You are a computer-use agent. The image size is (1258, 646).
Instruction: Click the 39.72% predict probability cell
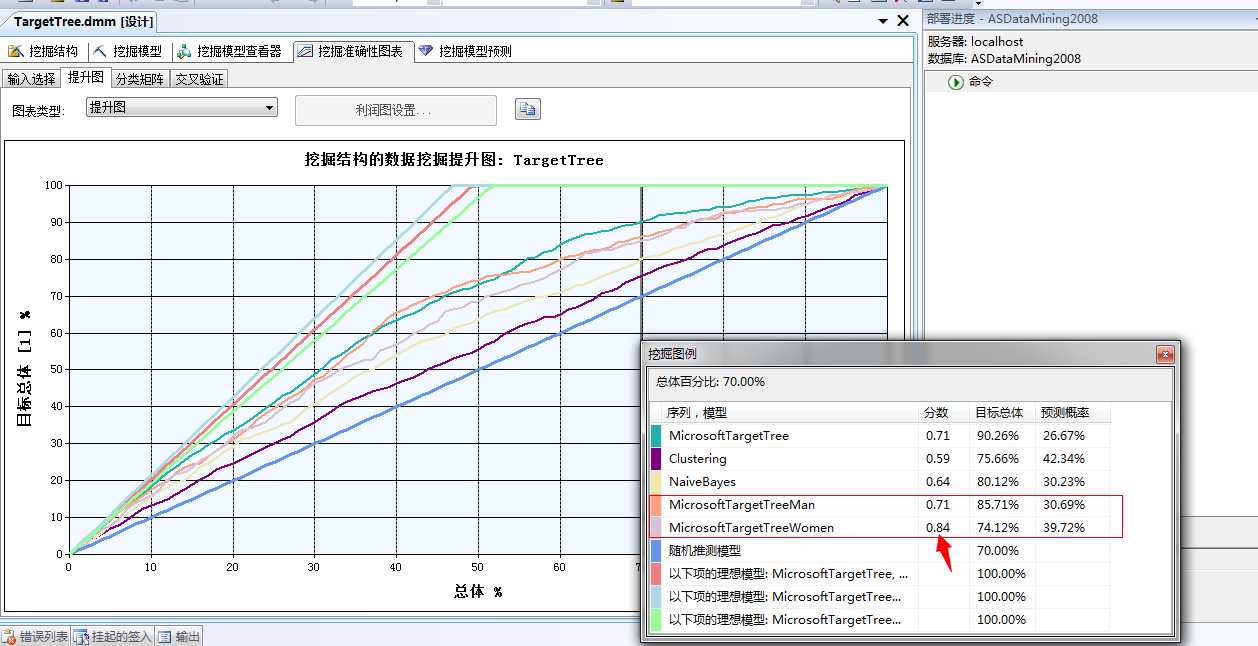click(1064, 528)
